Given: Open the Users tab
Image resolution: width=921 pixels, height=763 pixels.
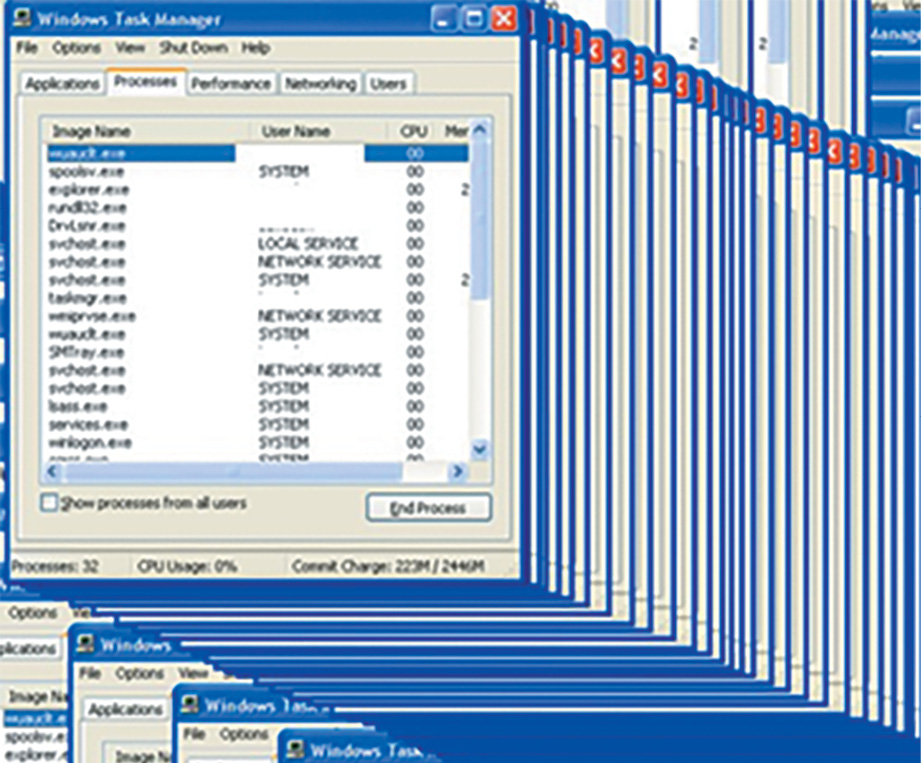Looking at the screenshot, I should pyautogui.click(x=388, y=84).
